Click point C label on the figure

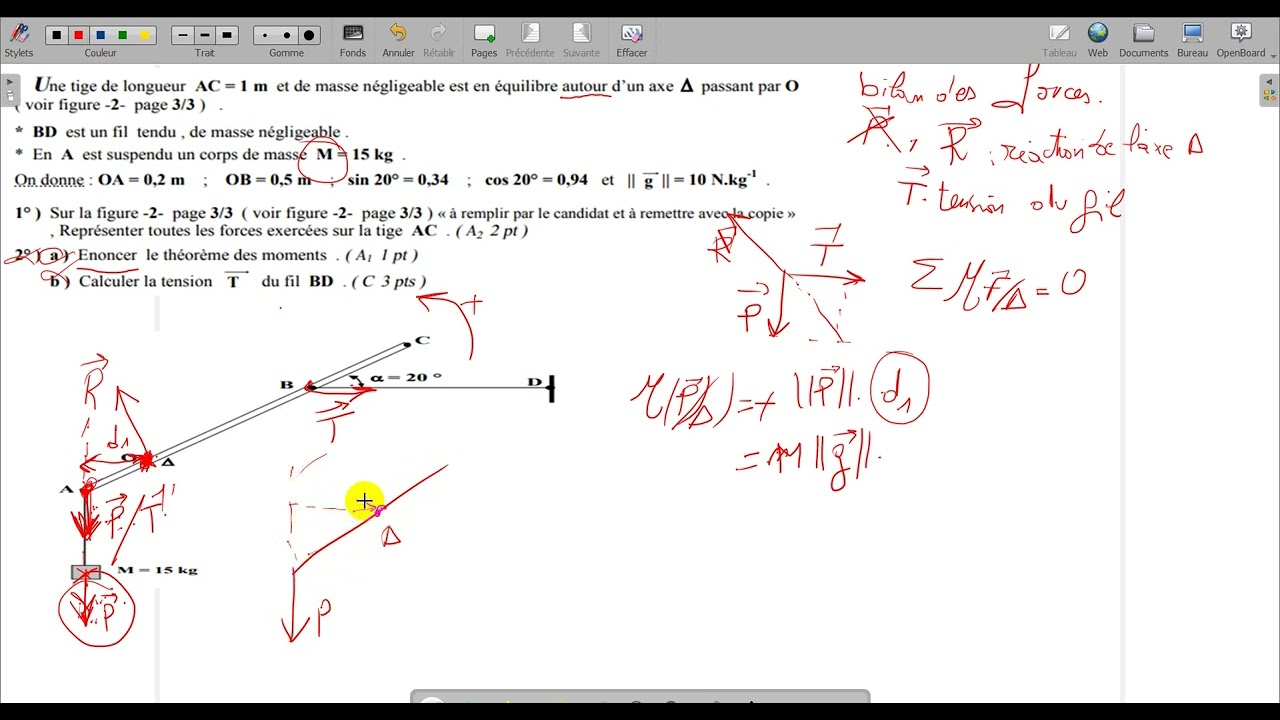pyautogui.click(x=422, y=340)
